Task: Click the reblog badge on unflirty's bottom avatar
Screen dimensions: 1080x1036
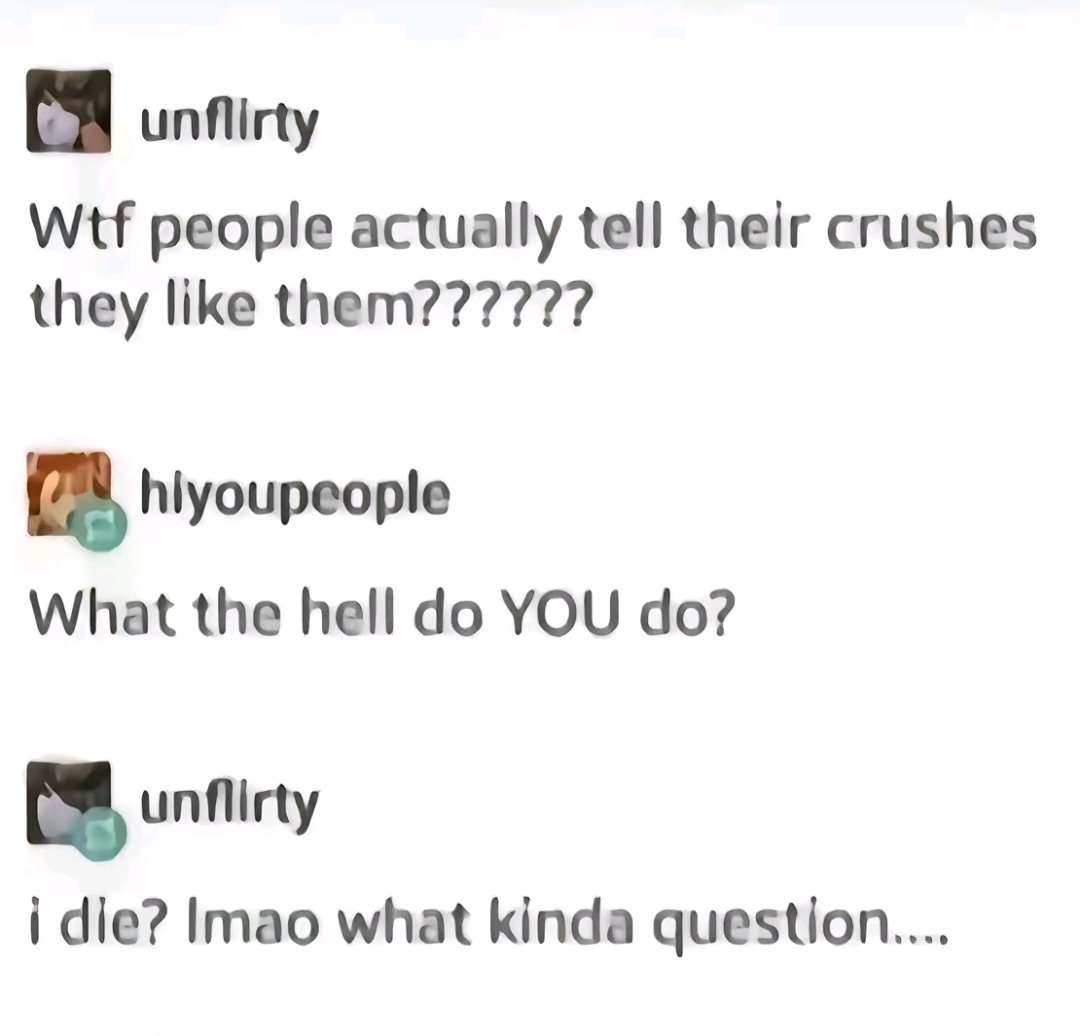Action: pos(100,833)
